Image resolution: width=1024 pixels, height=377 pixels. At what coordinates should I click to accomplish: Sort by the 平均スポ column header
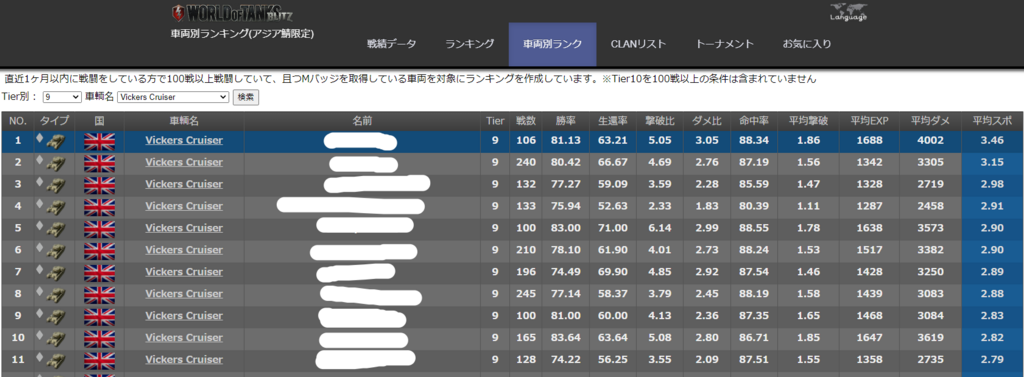992,121
